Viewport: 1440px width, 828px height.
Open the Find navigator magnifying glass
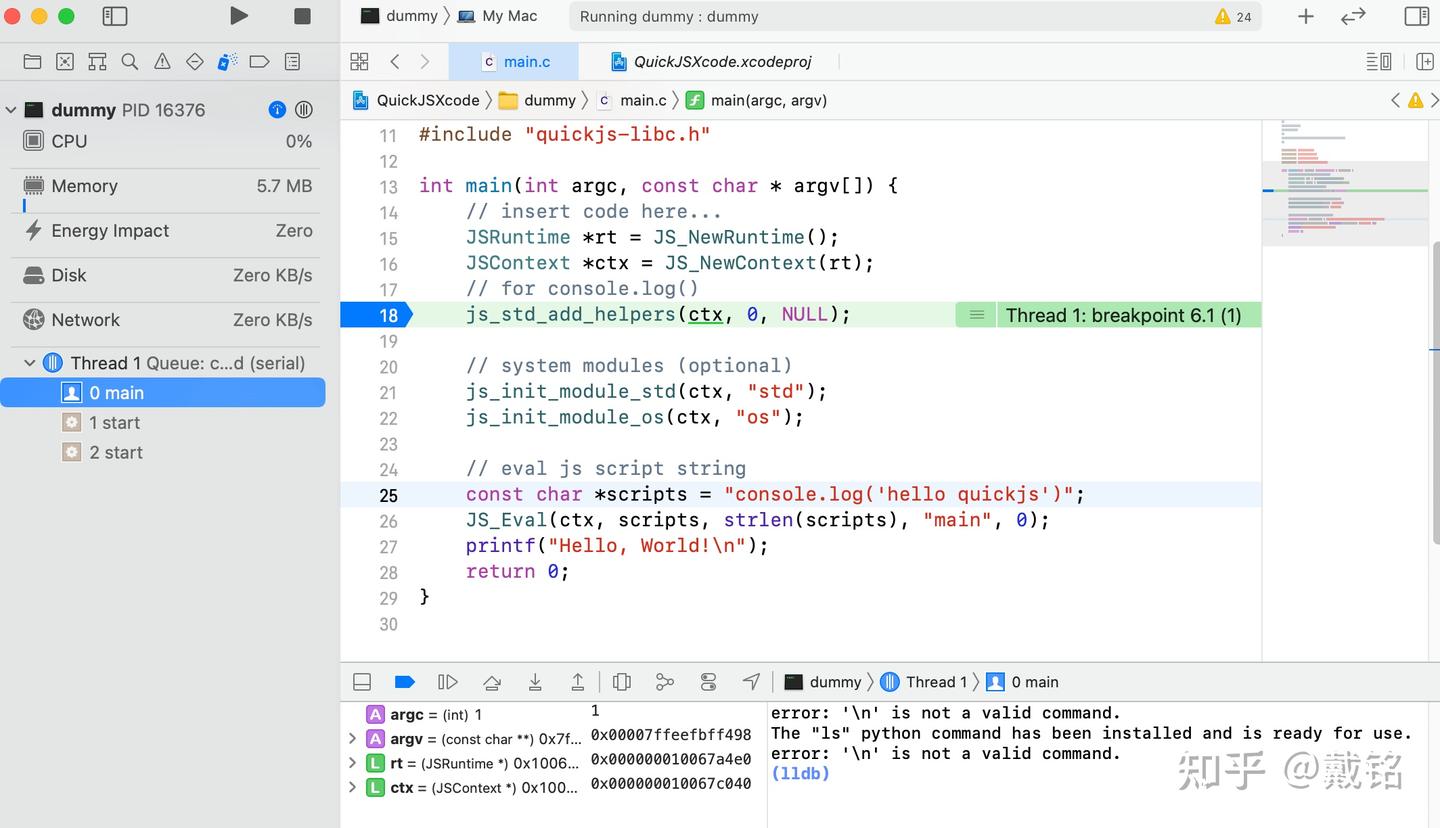(x=129, y=61)
